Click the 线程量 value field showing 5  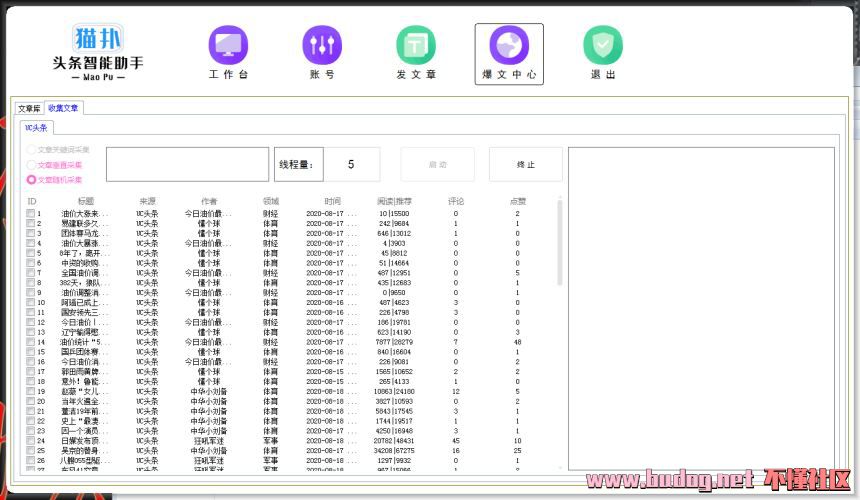pyautogui.click(x=351, y=164)
